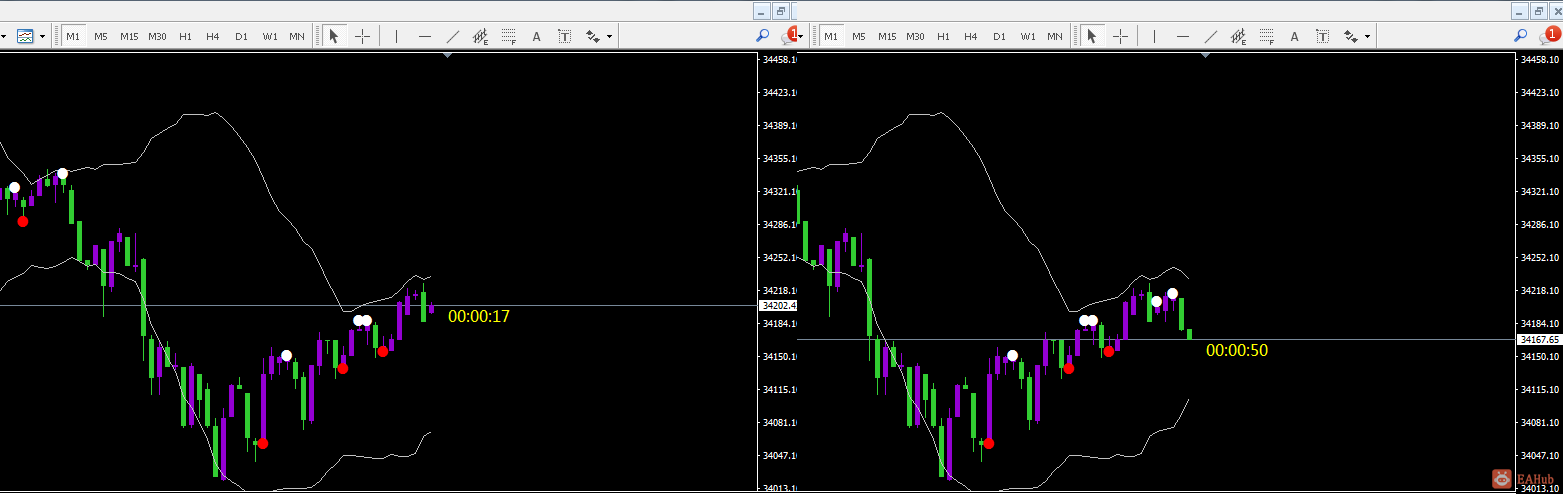Open search magnifier in left window
Screen dimensions: 1563x494
763,36
